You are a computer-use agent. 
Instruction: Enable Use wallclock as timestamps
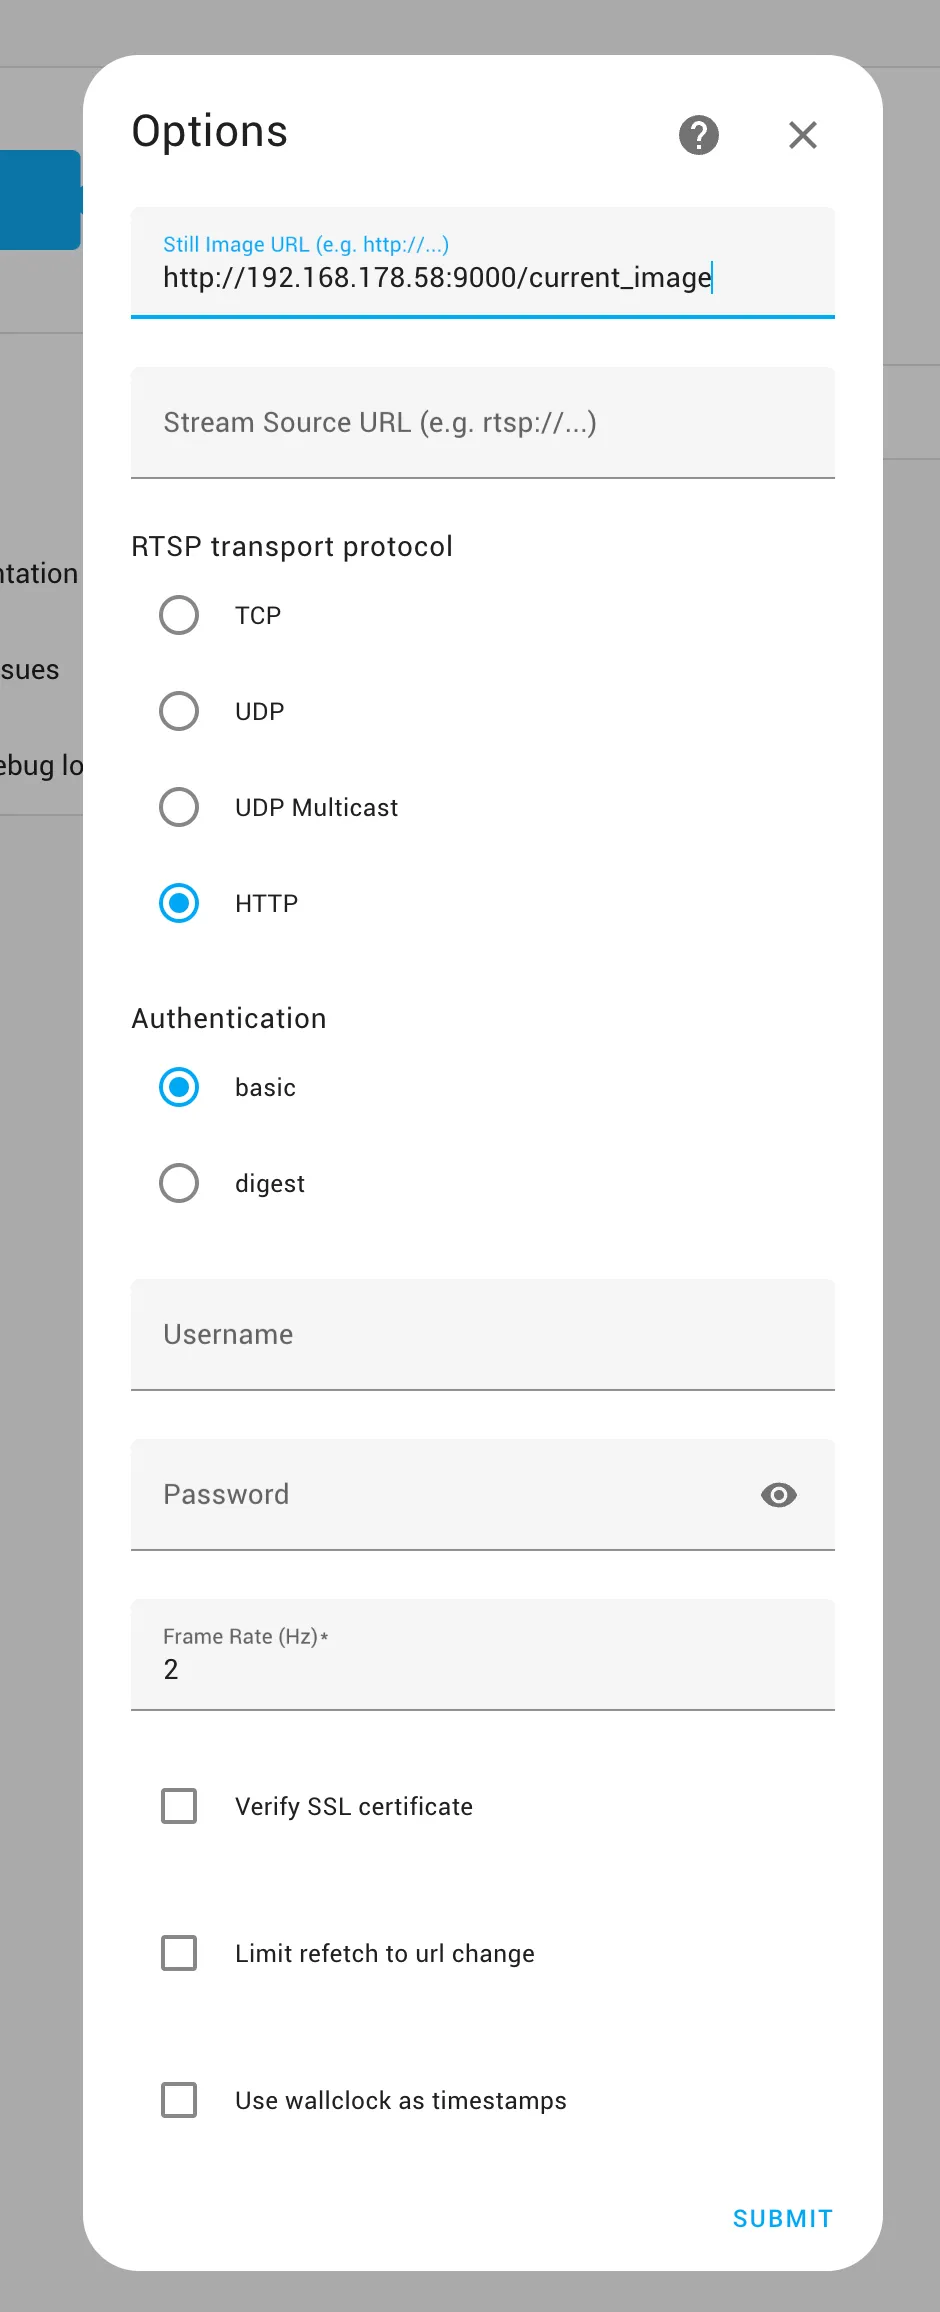coord(179,2100)
